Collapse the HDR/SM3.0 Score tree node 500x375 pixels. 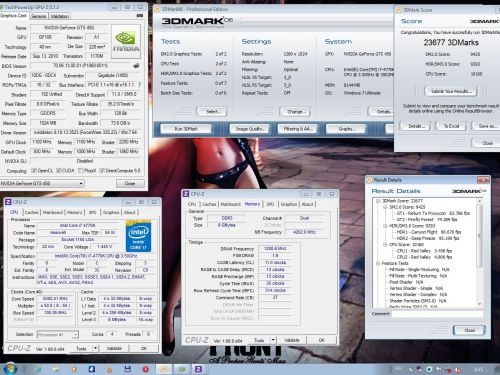click(385, 226)
